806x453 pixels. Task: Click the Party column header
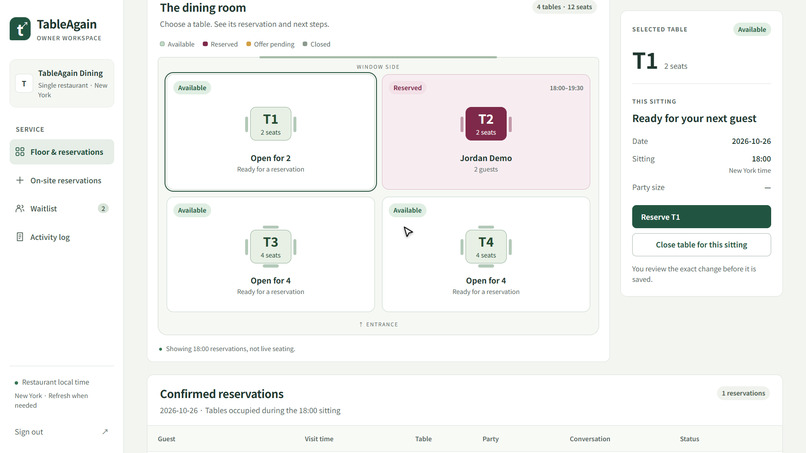tap(490, 439)
